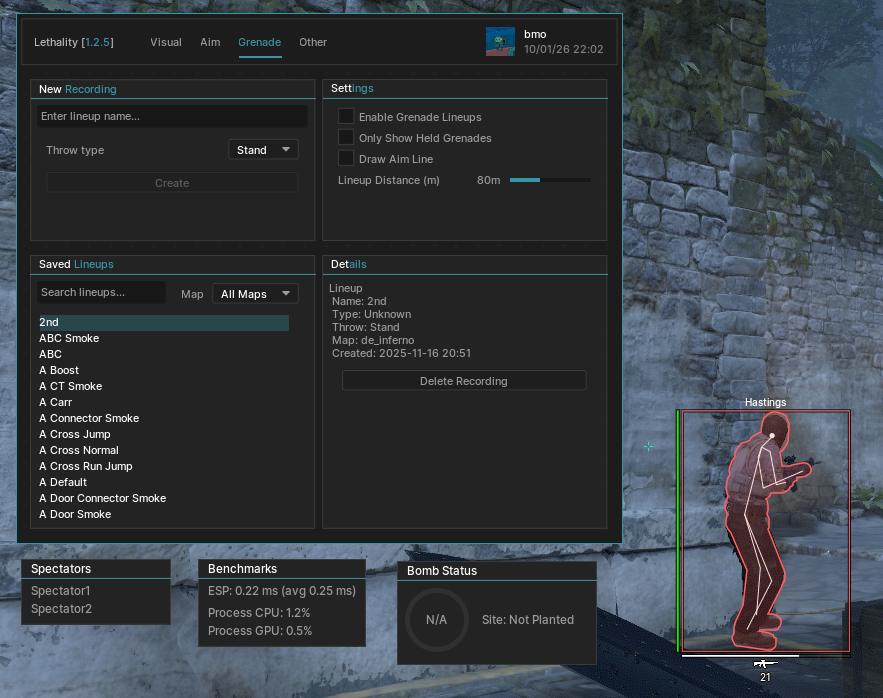The image size is (883, 698).
Task: Expand the Map All Maps dropdown
Action: [255, 294]
